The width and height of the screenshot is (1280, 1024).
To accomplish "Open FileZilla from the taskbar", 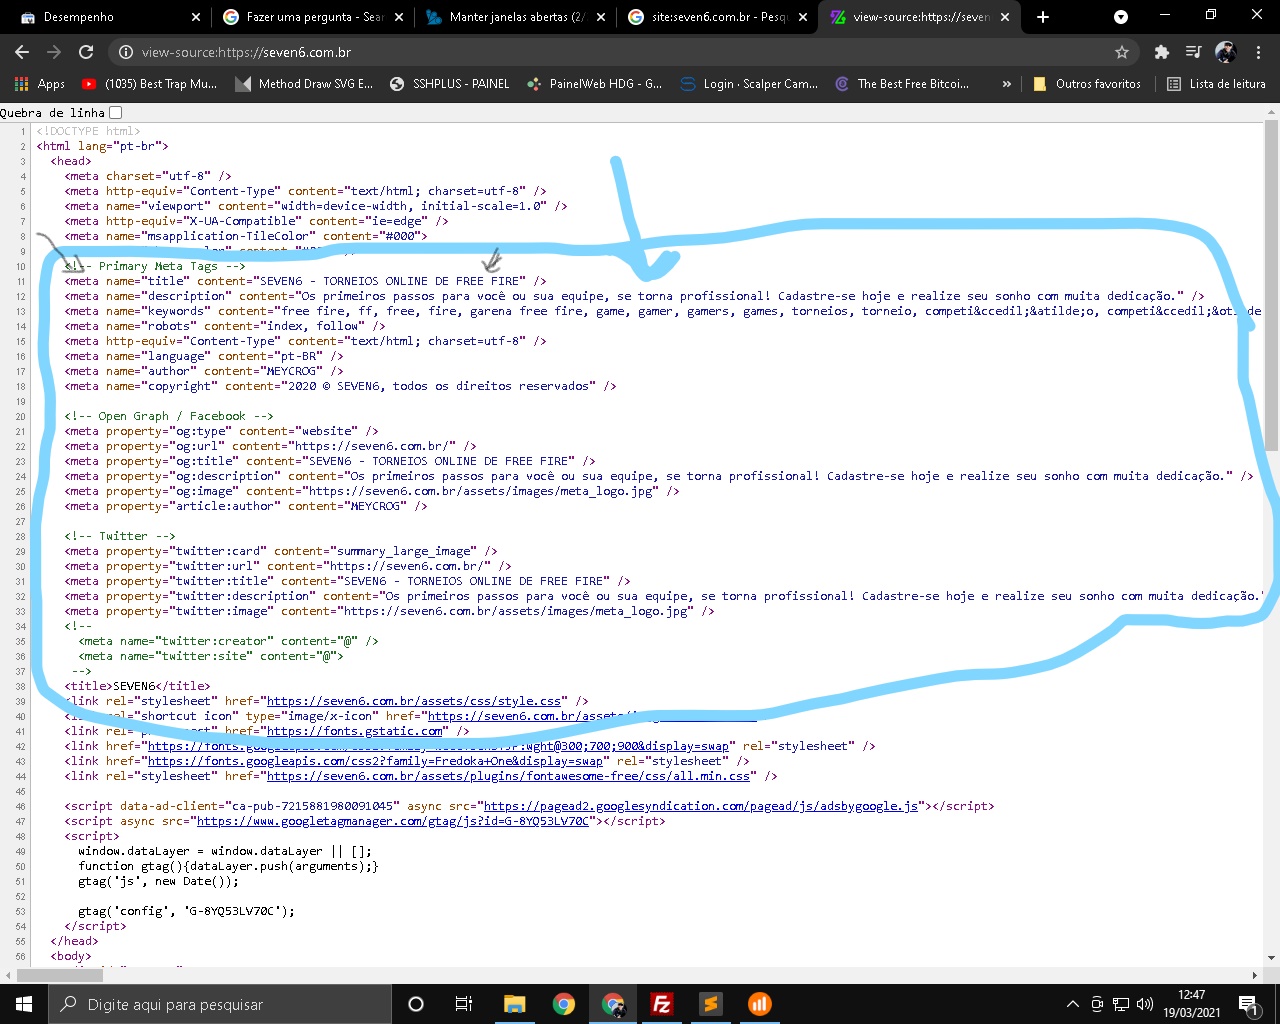I will pyautogui.click(x=661, y=1004).
